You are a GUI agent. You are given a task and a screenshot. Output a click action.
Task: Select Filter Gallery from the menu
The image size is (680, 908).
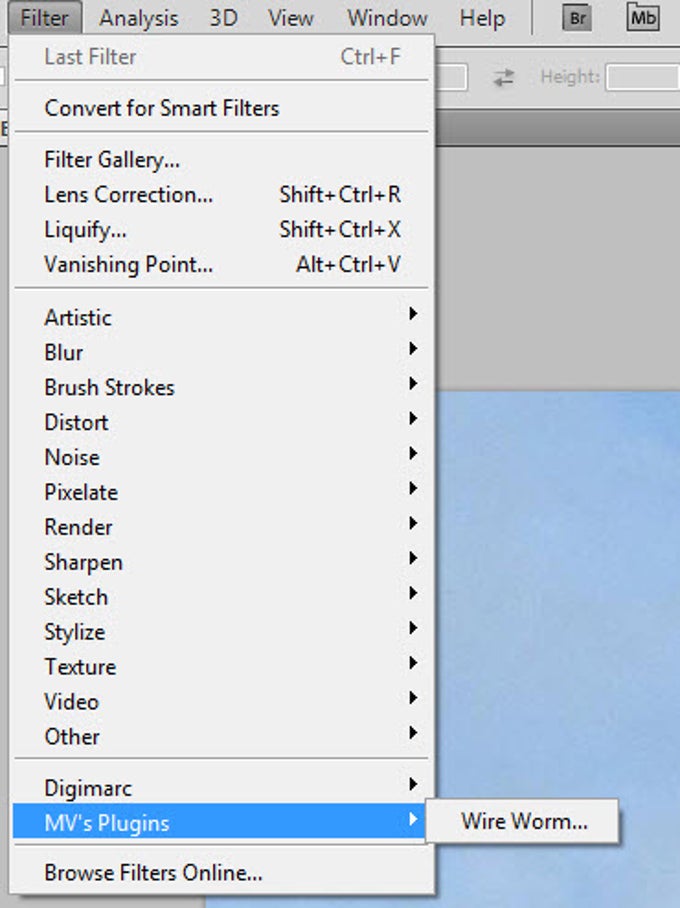pos(112,159)
